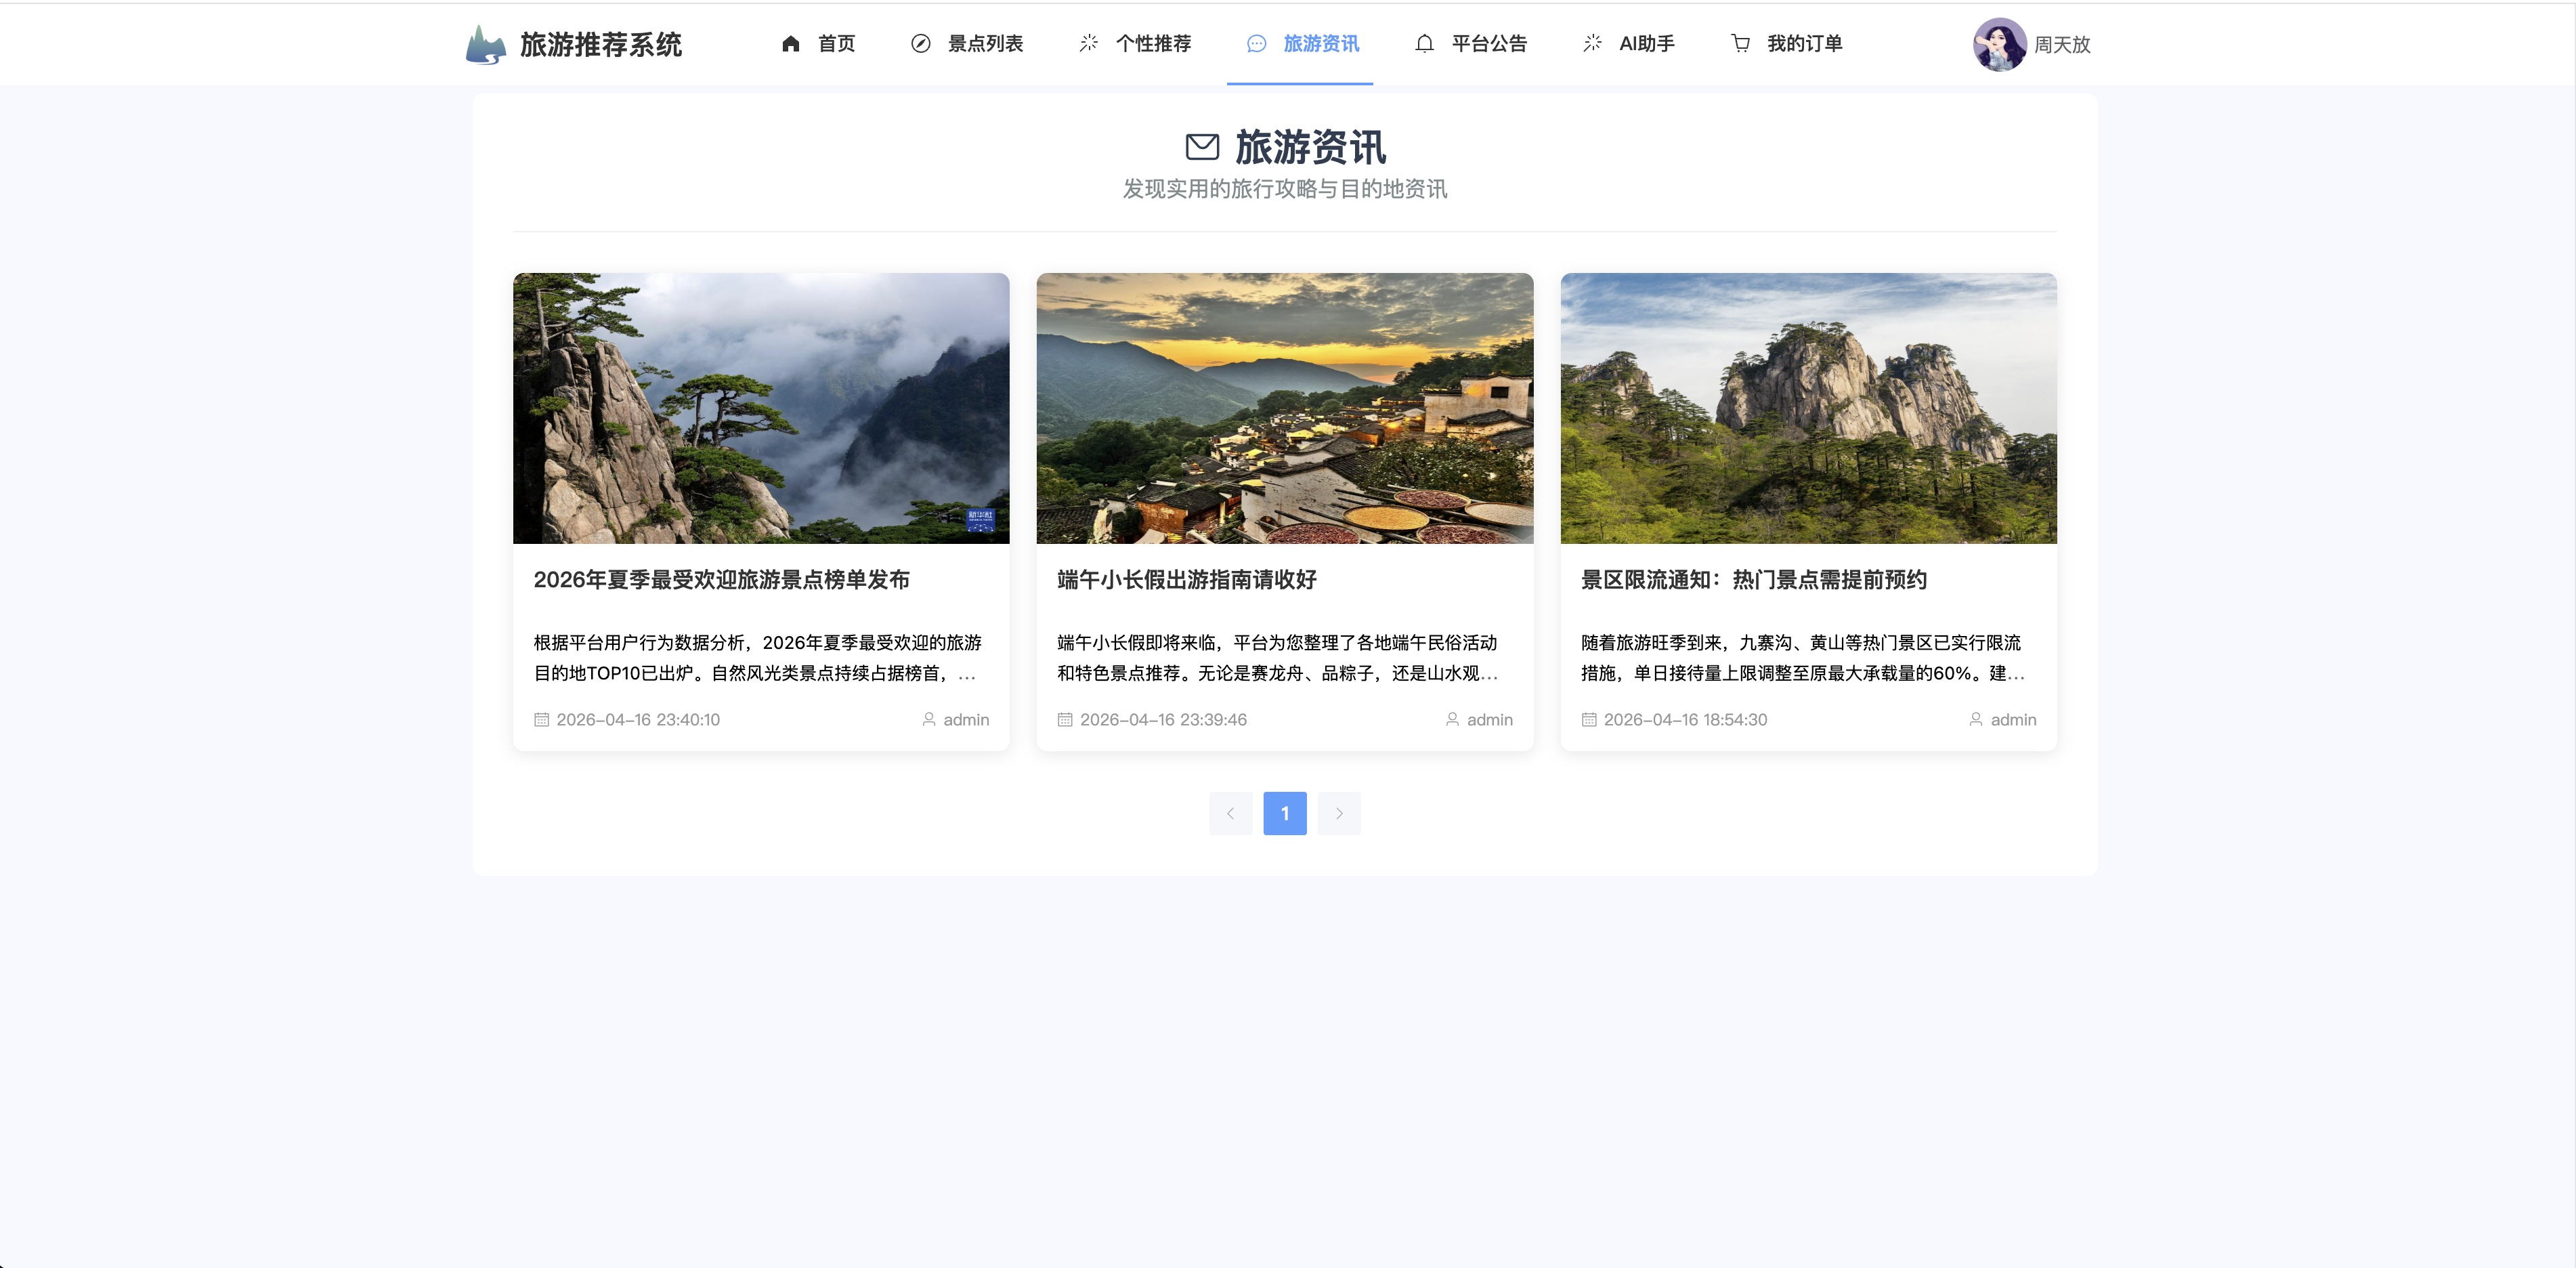Click the 旅游推荐系统 site title

601,44
